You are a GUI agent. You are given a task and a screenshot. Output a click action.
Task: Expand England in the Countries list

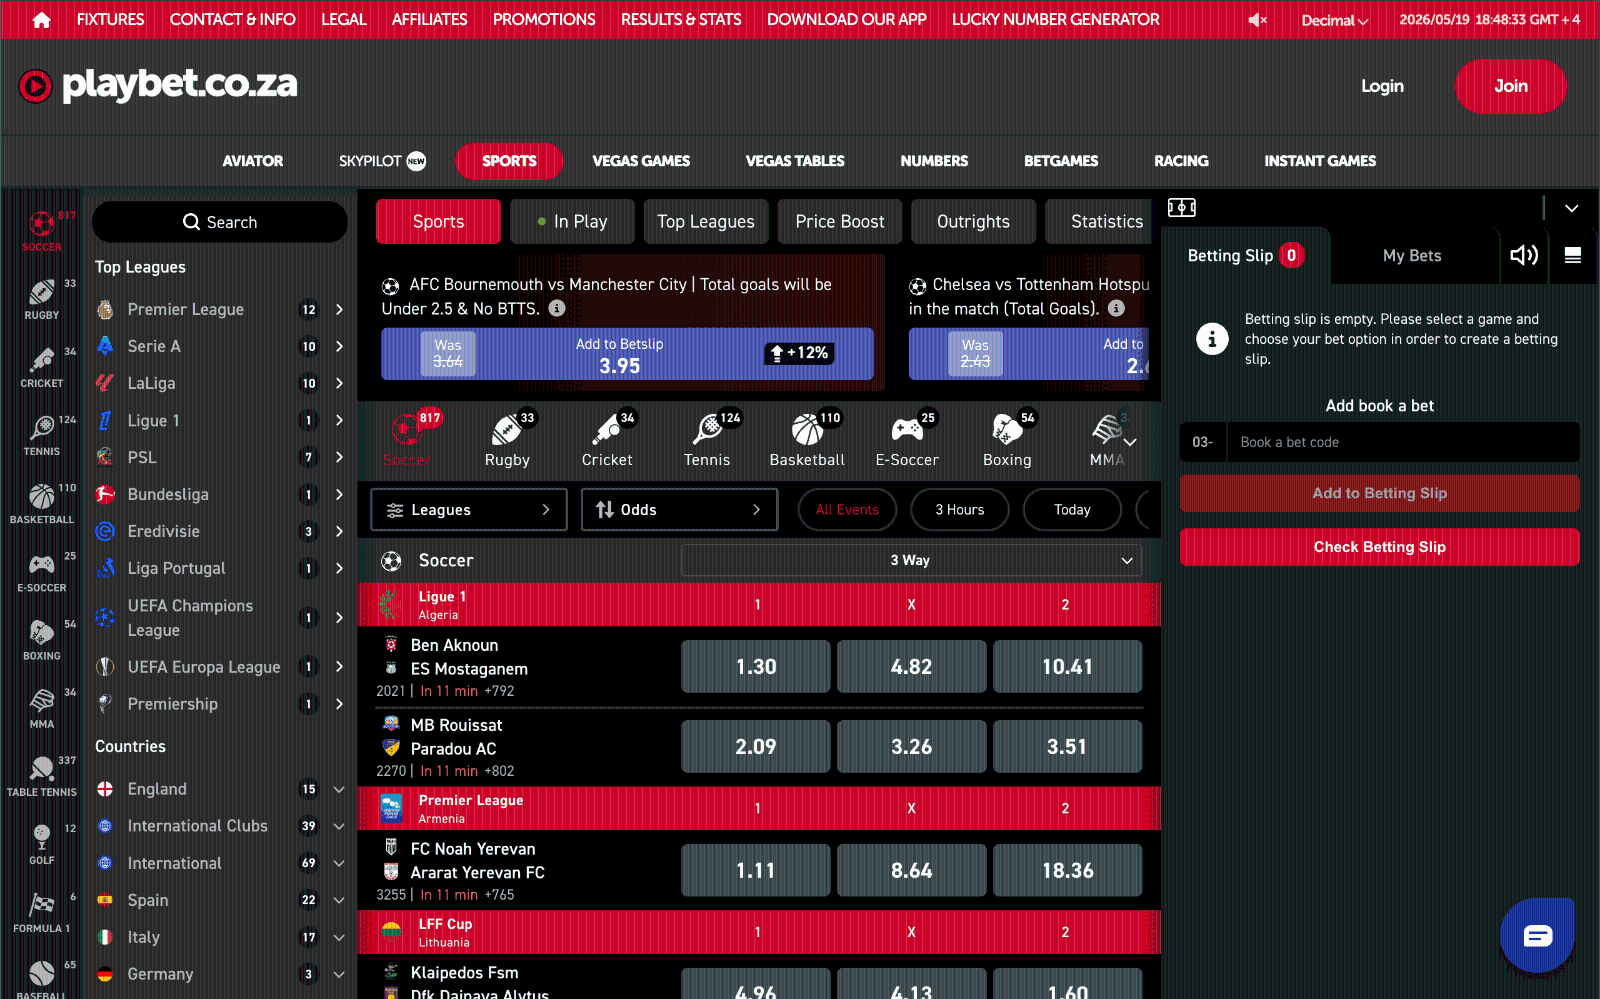[339, 789]
